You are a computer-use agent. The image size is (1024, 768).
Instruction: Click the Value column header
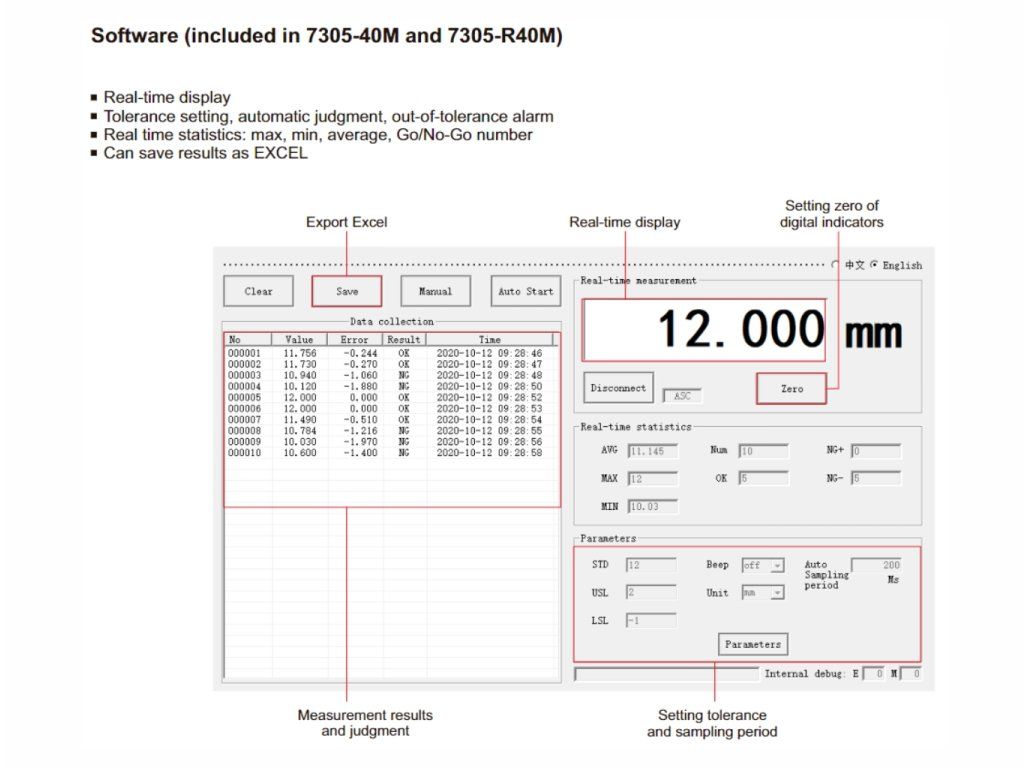click(299, 340)
